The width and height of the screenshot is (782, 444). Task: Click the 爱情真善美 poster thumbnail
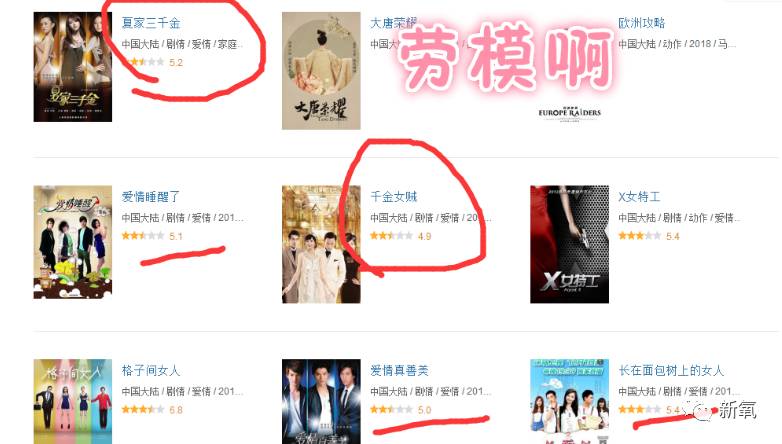(x=321, y=402)
